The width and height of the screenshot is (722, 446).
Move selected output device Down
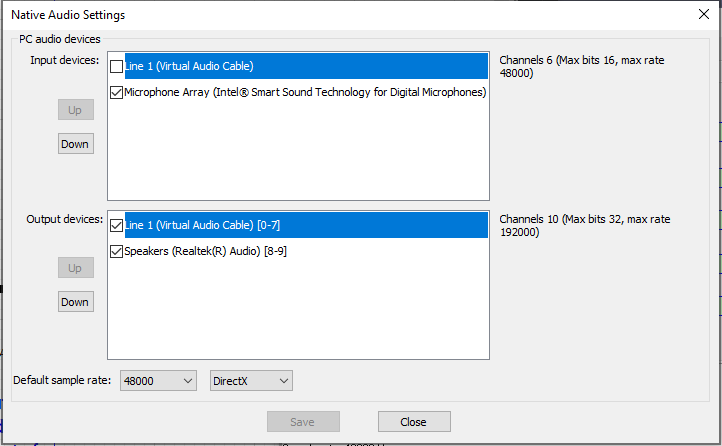(x=75, y=302)
